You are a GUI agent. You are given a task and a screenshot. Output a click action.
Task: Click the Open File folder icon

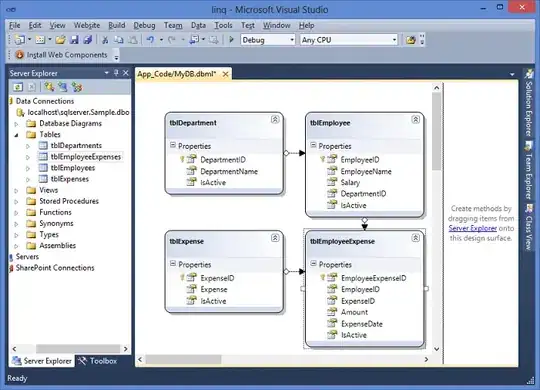click(61, 40)
